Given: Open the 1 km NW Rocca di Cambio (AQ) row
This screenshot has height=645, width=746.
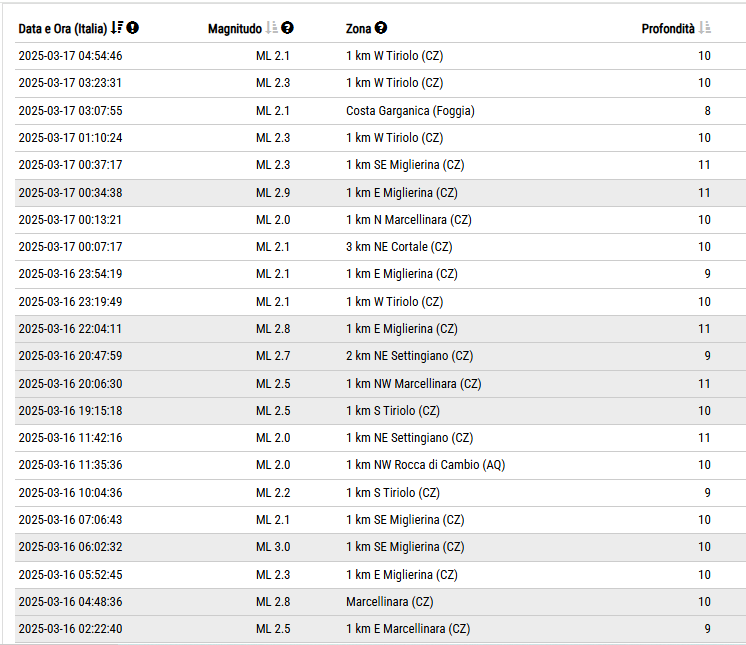Looking at the screenshot, I should (380, 465).
